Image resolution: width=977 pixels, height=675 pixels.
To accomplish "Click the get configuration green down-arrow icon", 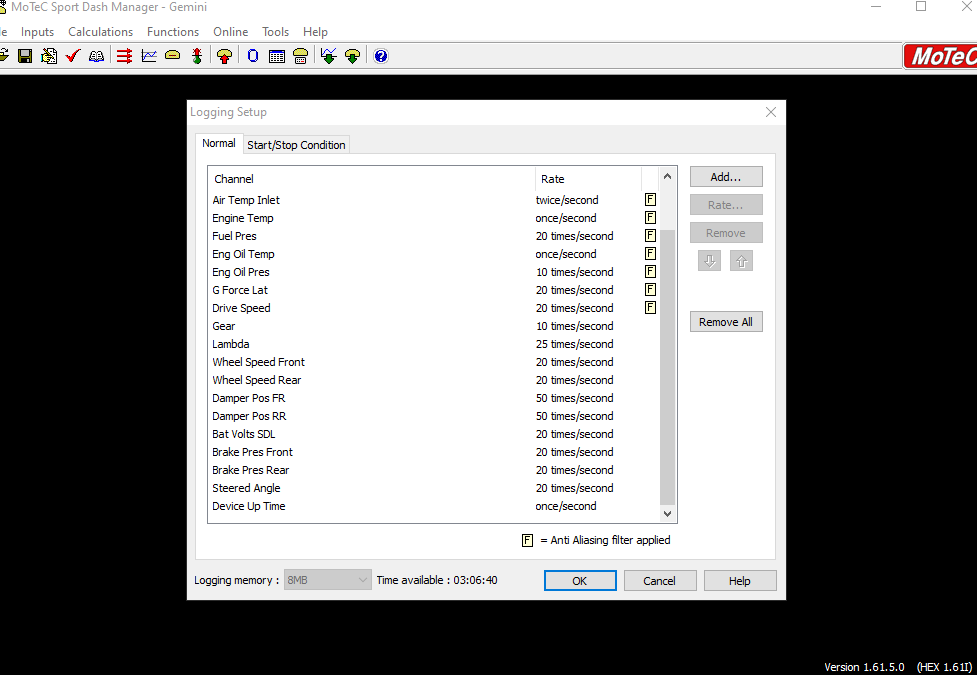I will point(352,56).
